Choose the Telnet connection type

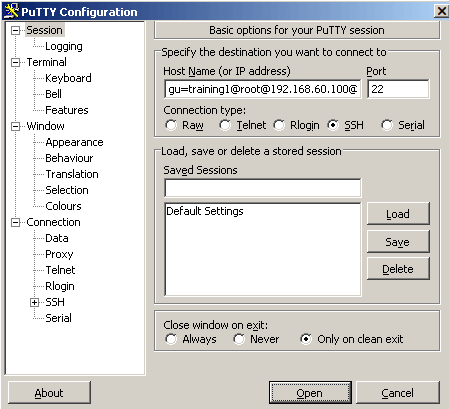225,125
